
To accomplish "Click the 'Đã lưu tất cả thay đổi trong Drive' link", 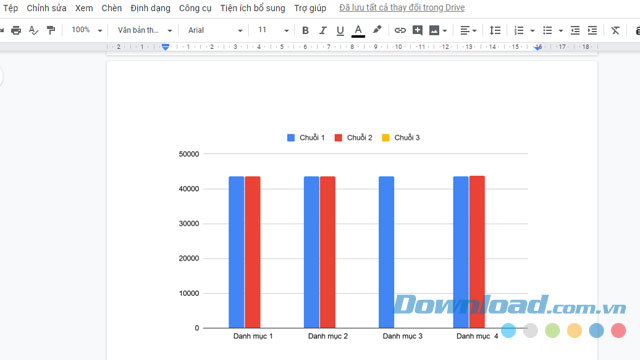I will pos(402,8).
